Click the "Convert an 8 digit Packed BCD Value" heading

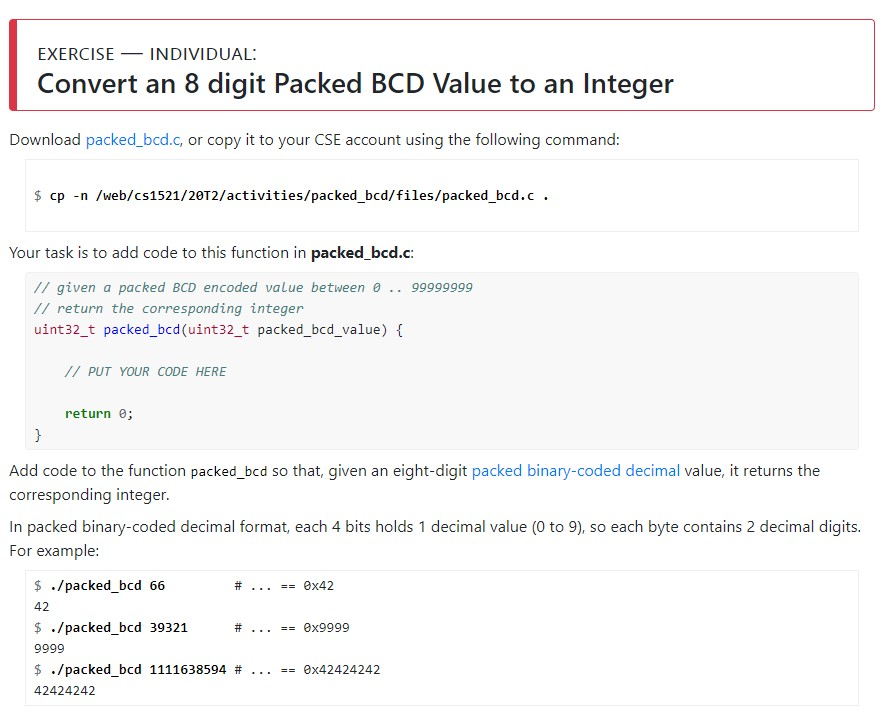(355, 83)
